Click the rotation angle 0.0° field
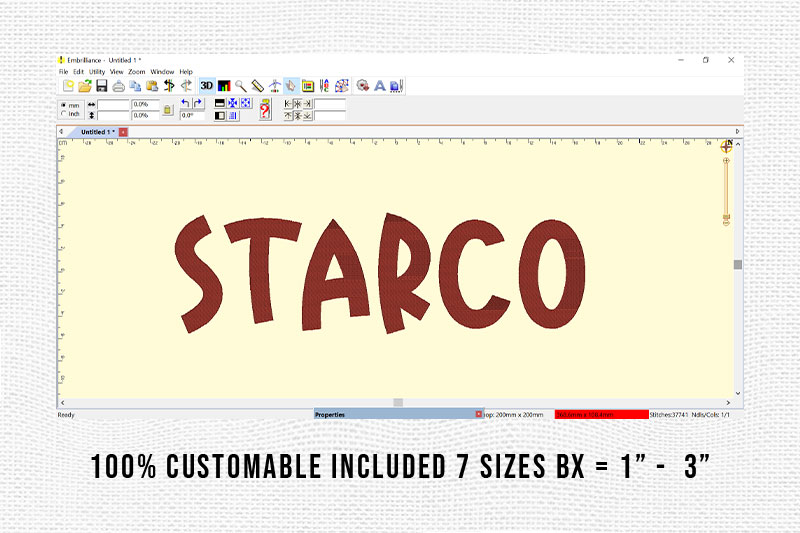Viewport: 800px width, 533px height. click(192, 116)
